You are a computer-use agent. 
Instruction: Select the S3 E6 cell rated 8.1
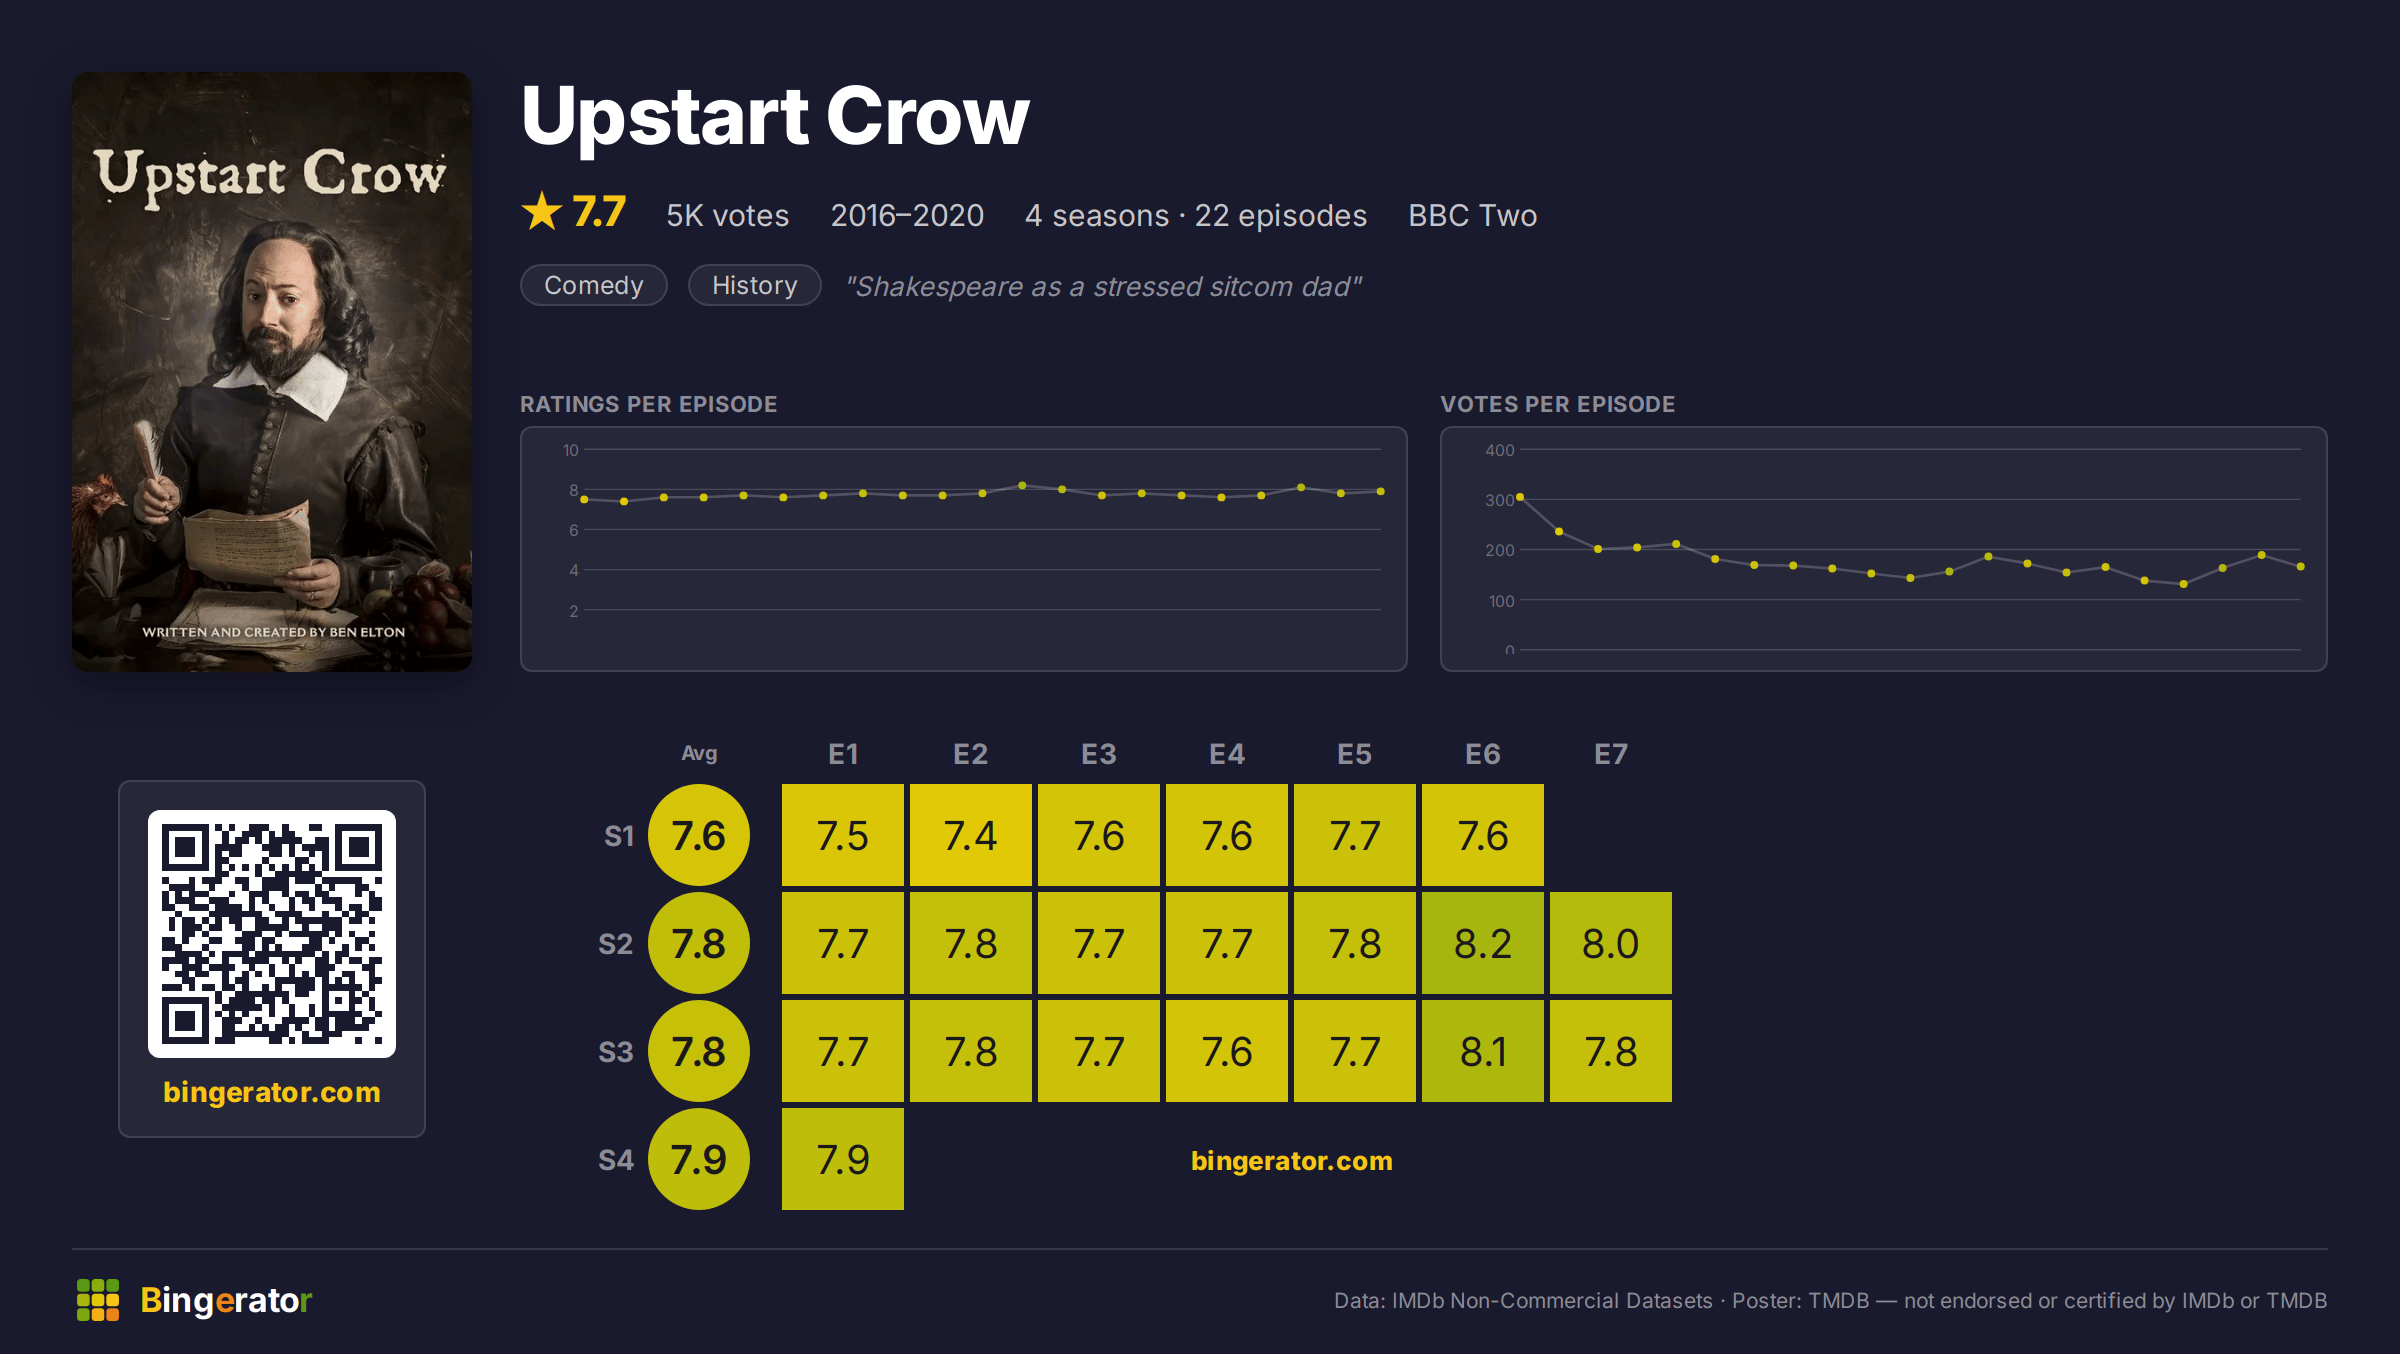click(1483, 1051)
